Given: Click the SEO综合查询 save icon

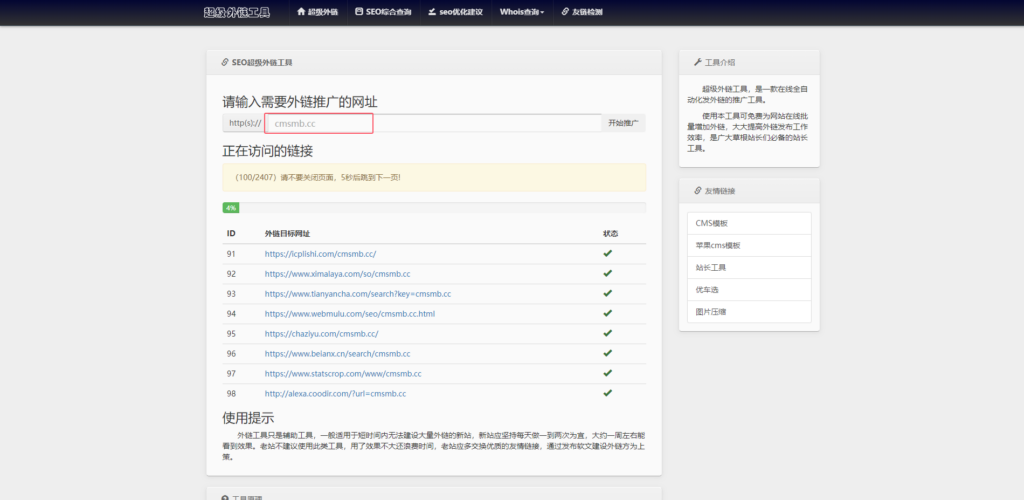Looking at the screenshot, I should coord(359,12).
